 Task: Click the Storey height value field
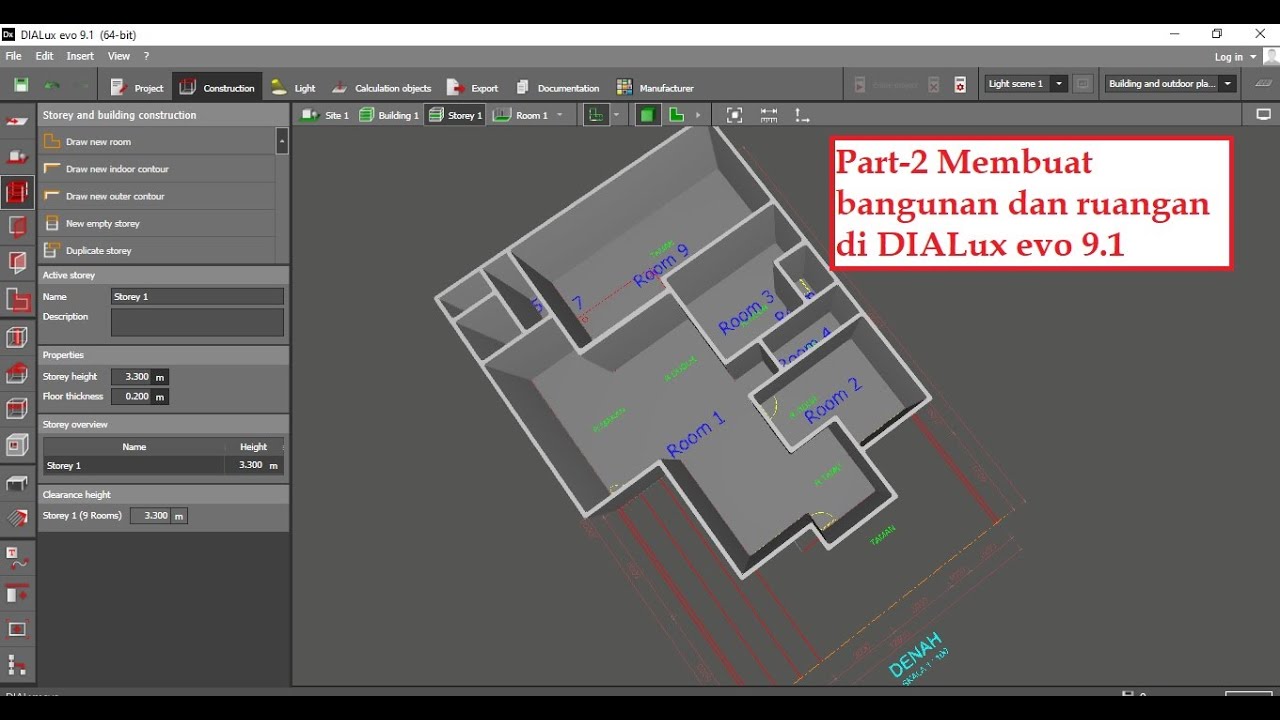[131, 377]
